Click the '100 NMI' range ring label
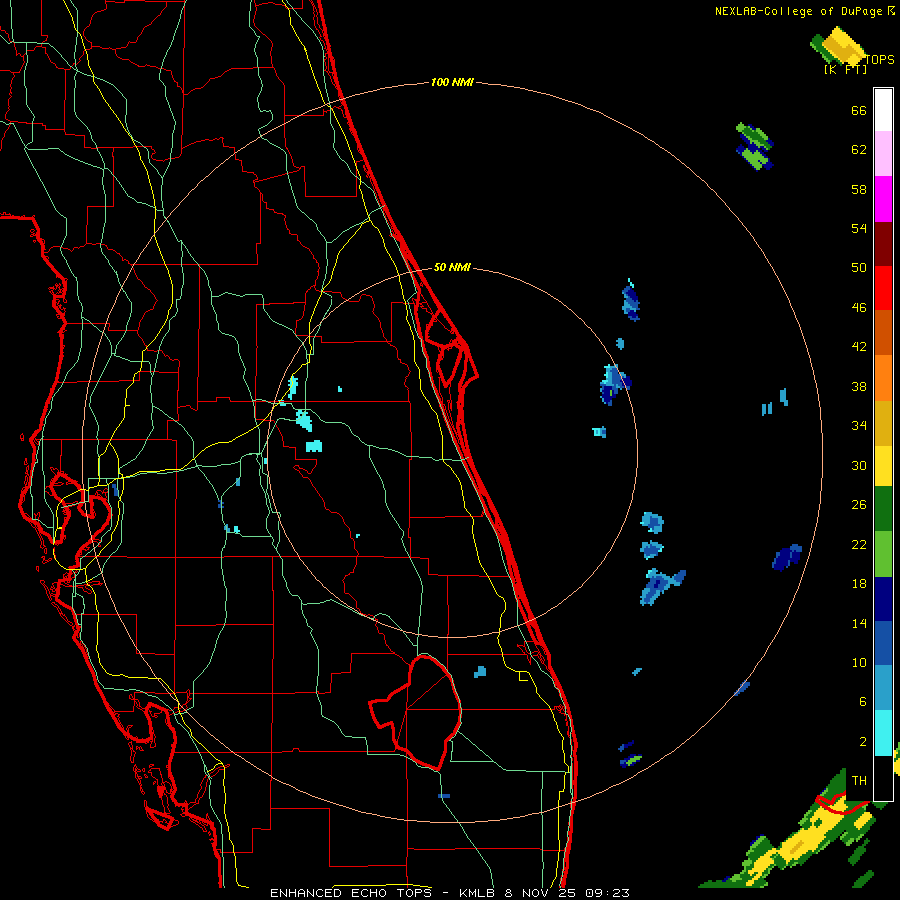Viewport: 900px width, 900px height. click(x=452, y=83)
